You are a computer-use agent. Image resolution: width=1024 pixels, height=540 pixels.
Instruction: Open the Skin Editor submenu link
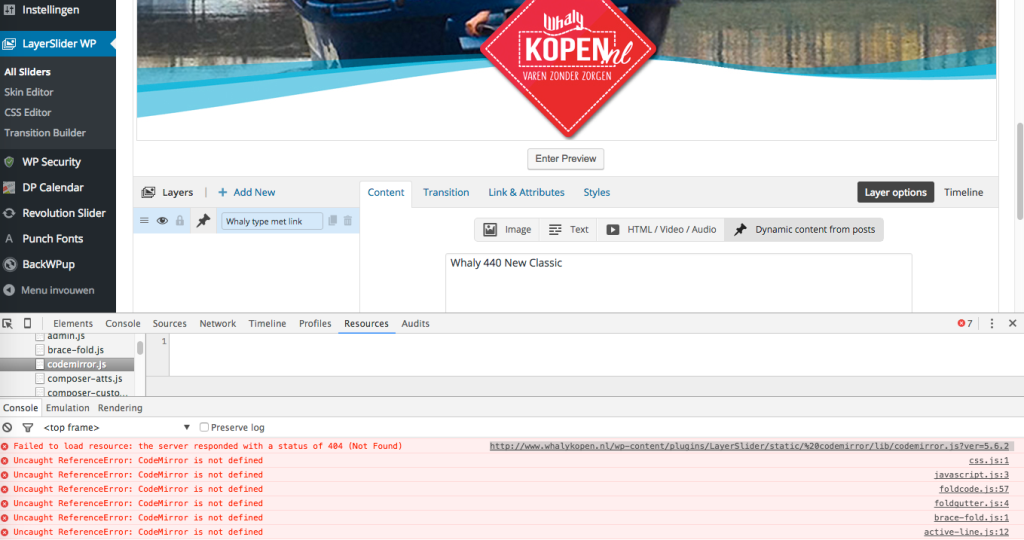click(x=29, y=92)
